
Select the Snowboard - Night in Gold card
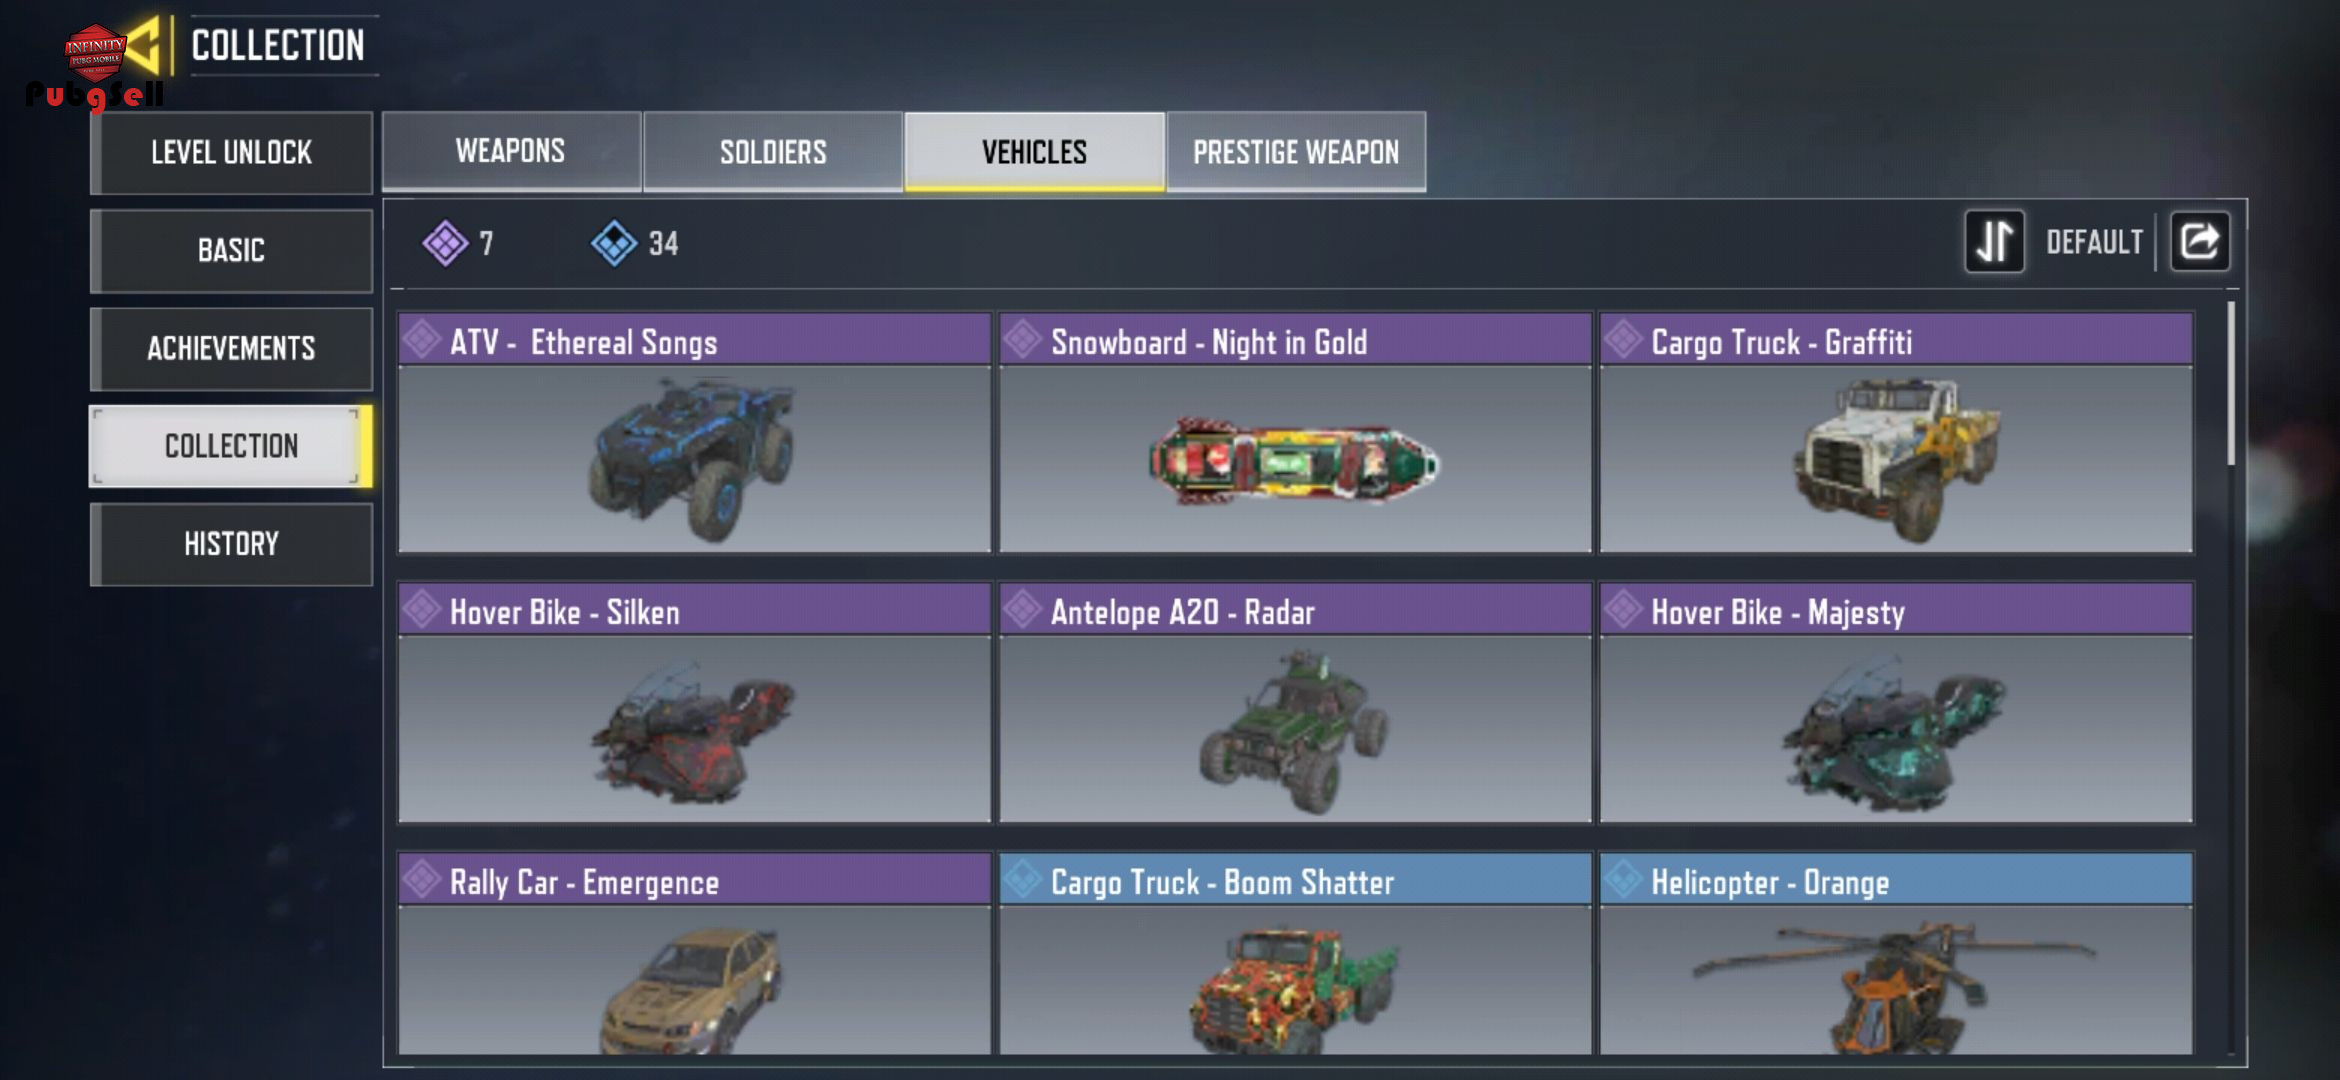1295,432
